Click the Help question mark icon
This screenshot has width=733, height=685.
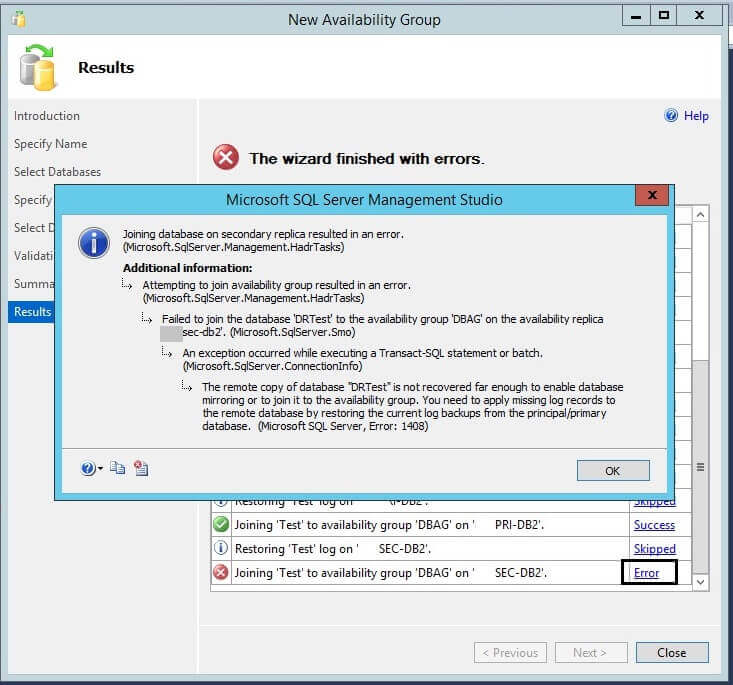tap(671, 115)
